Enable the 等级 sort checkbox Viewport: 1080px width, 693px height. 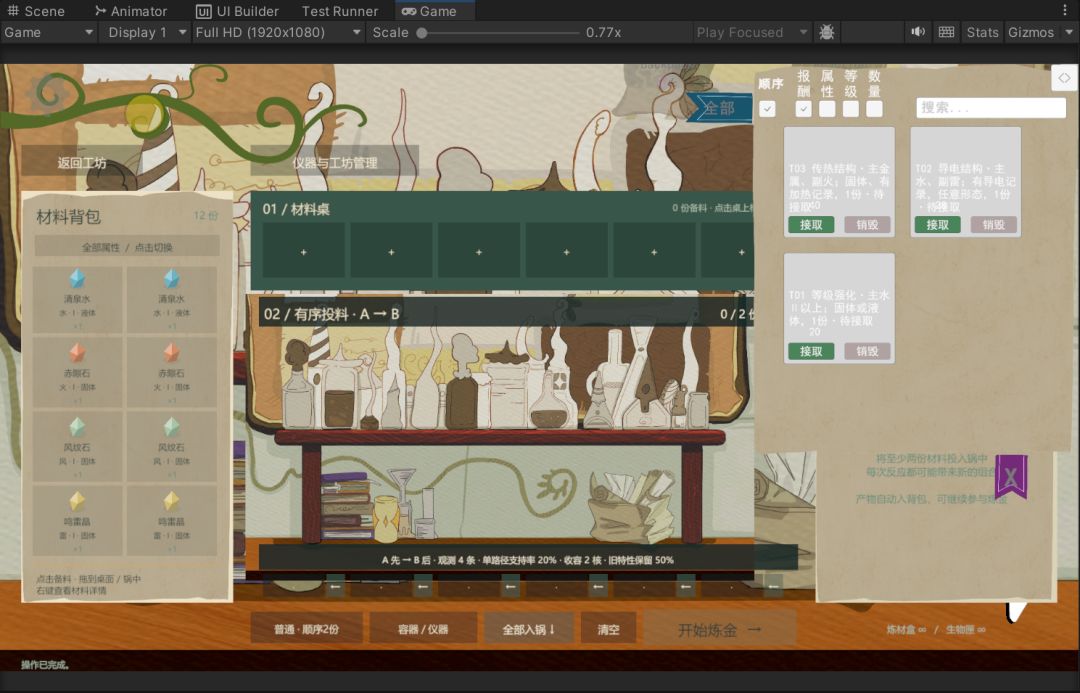coord(851,109)
